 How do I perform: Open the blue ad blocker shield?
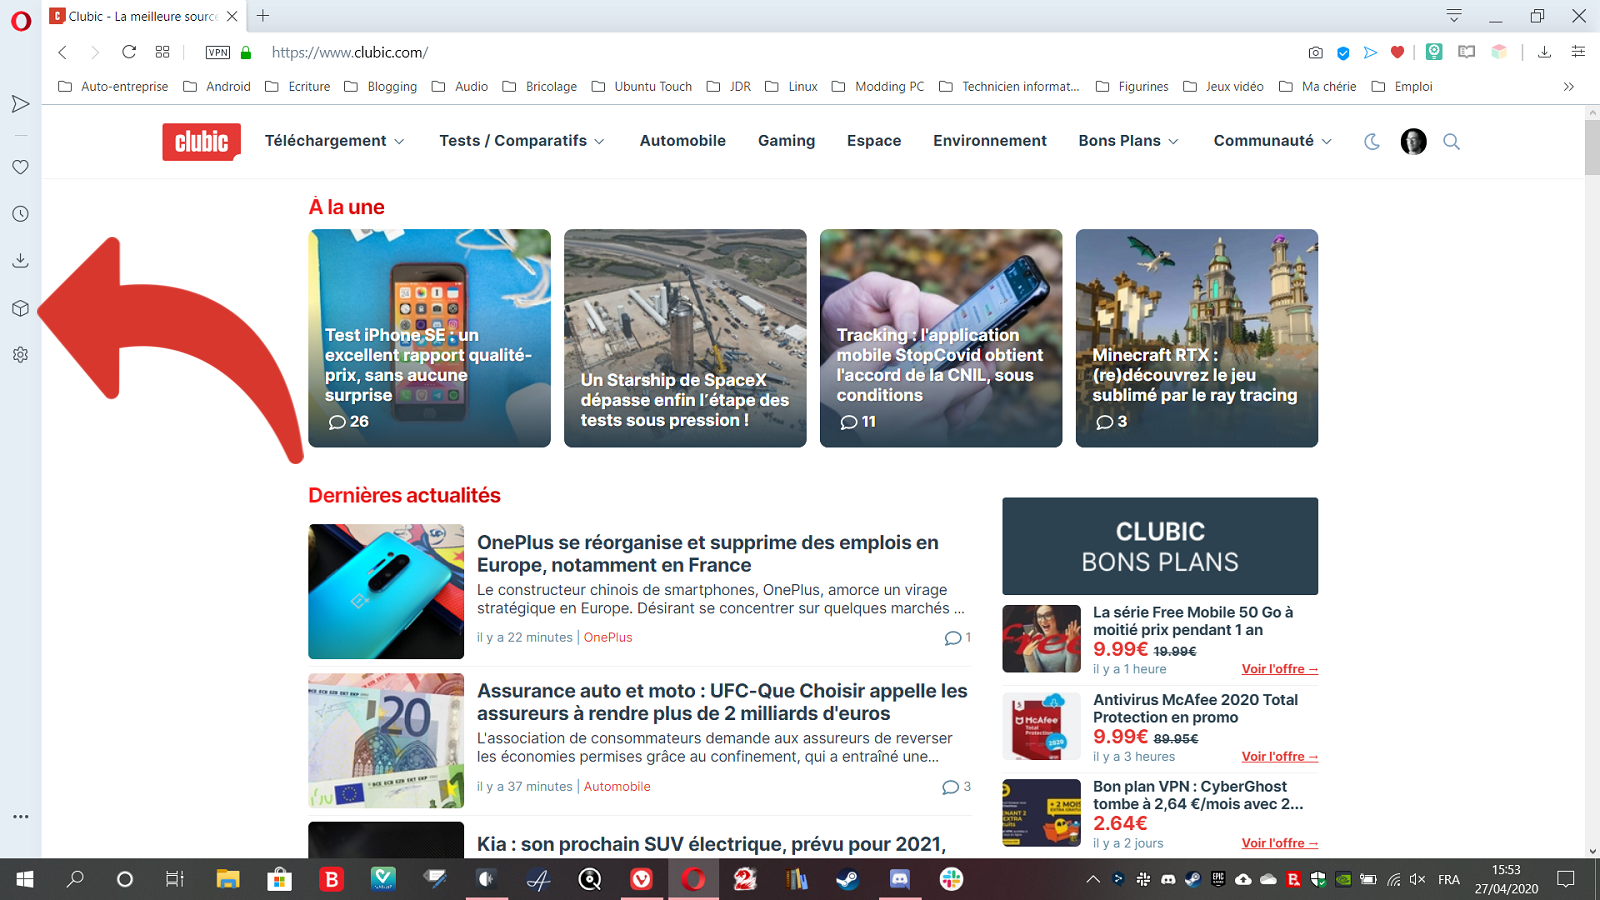(1343, 53)
